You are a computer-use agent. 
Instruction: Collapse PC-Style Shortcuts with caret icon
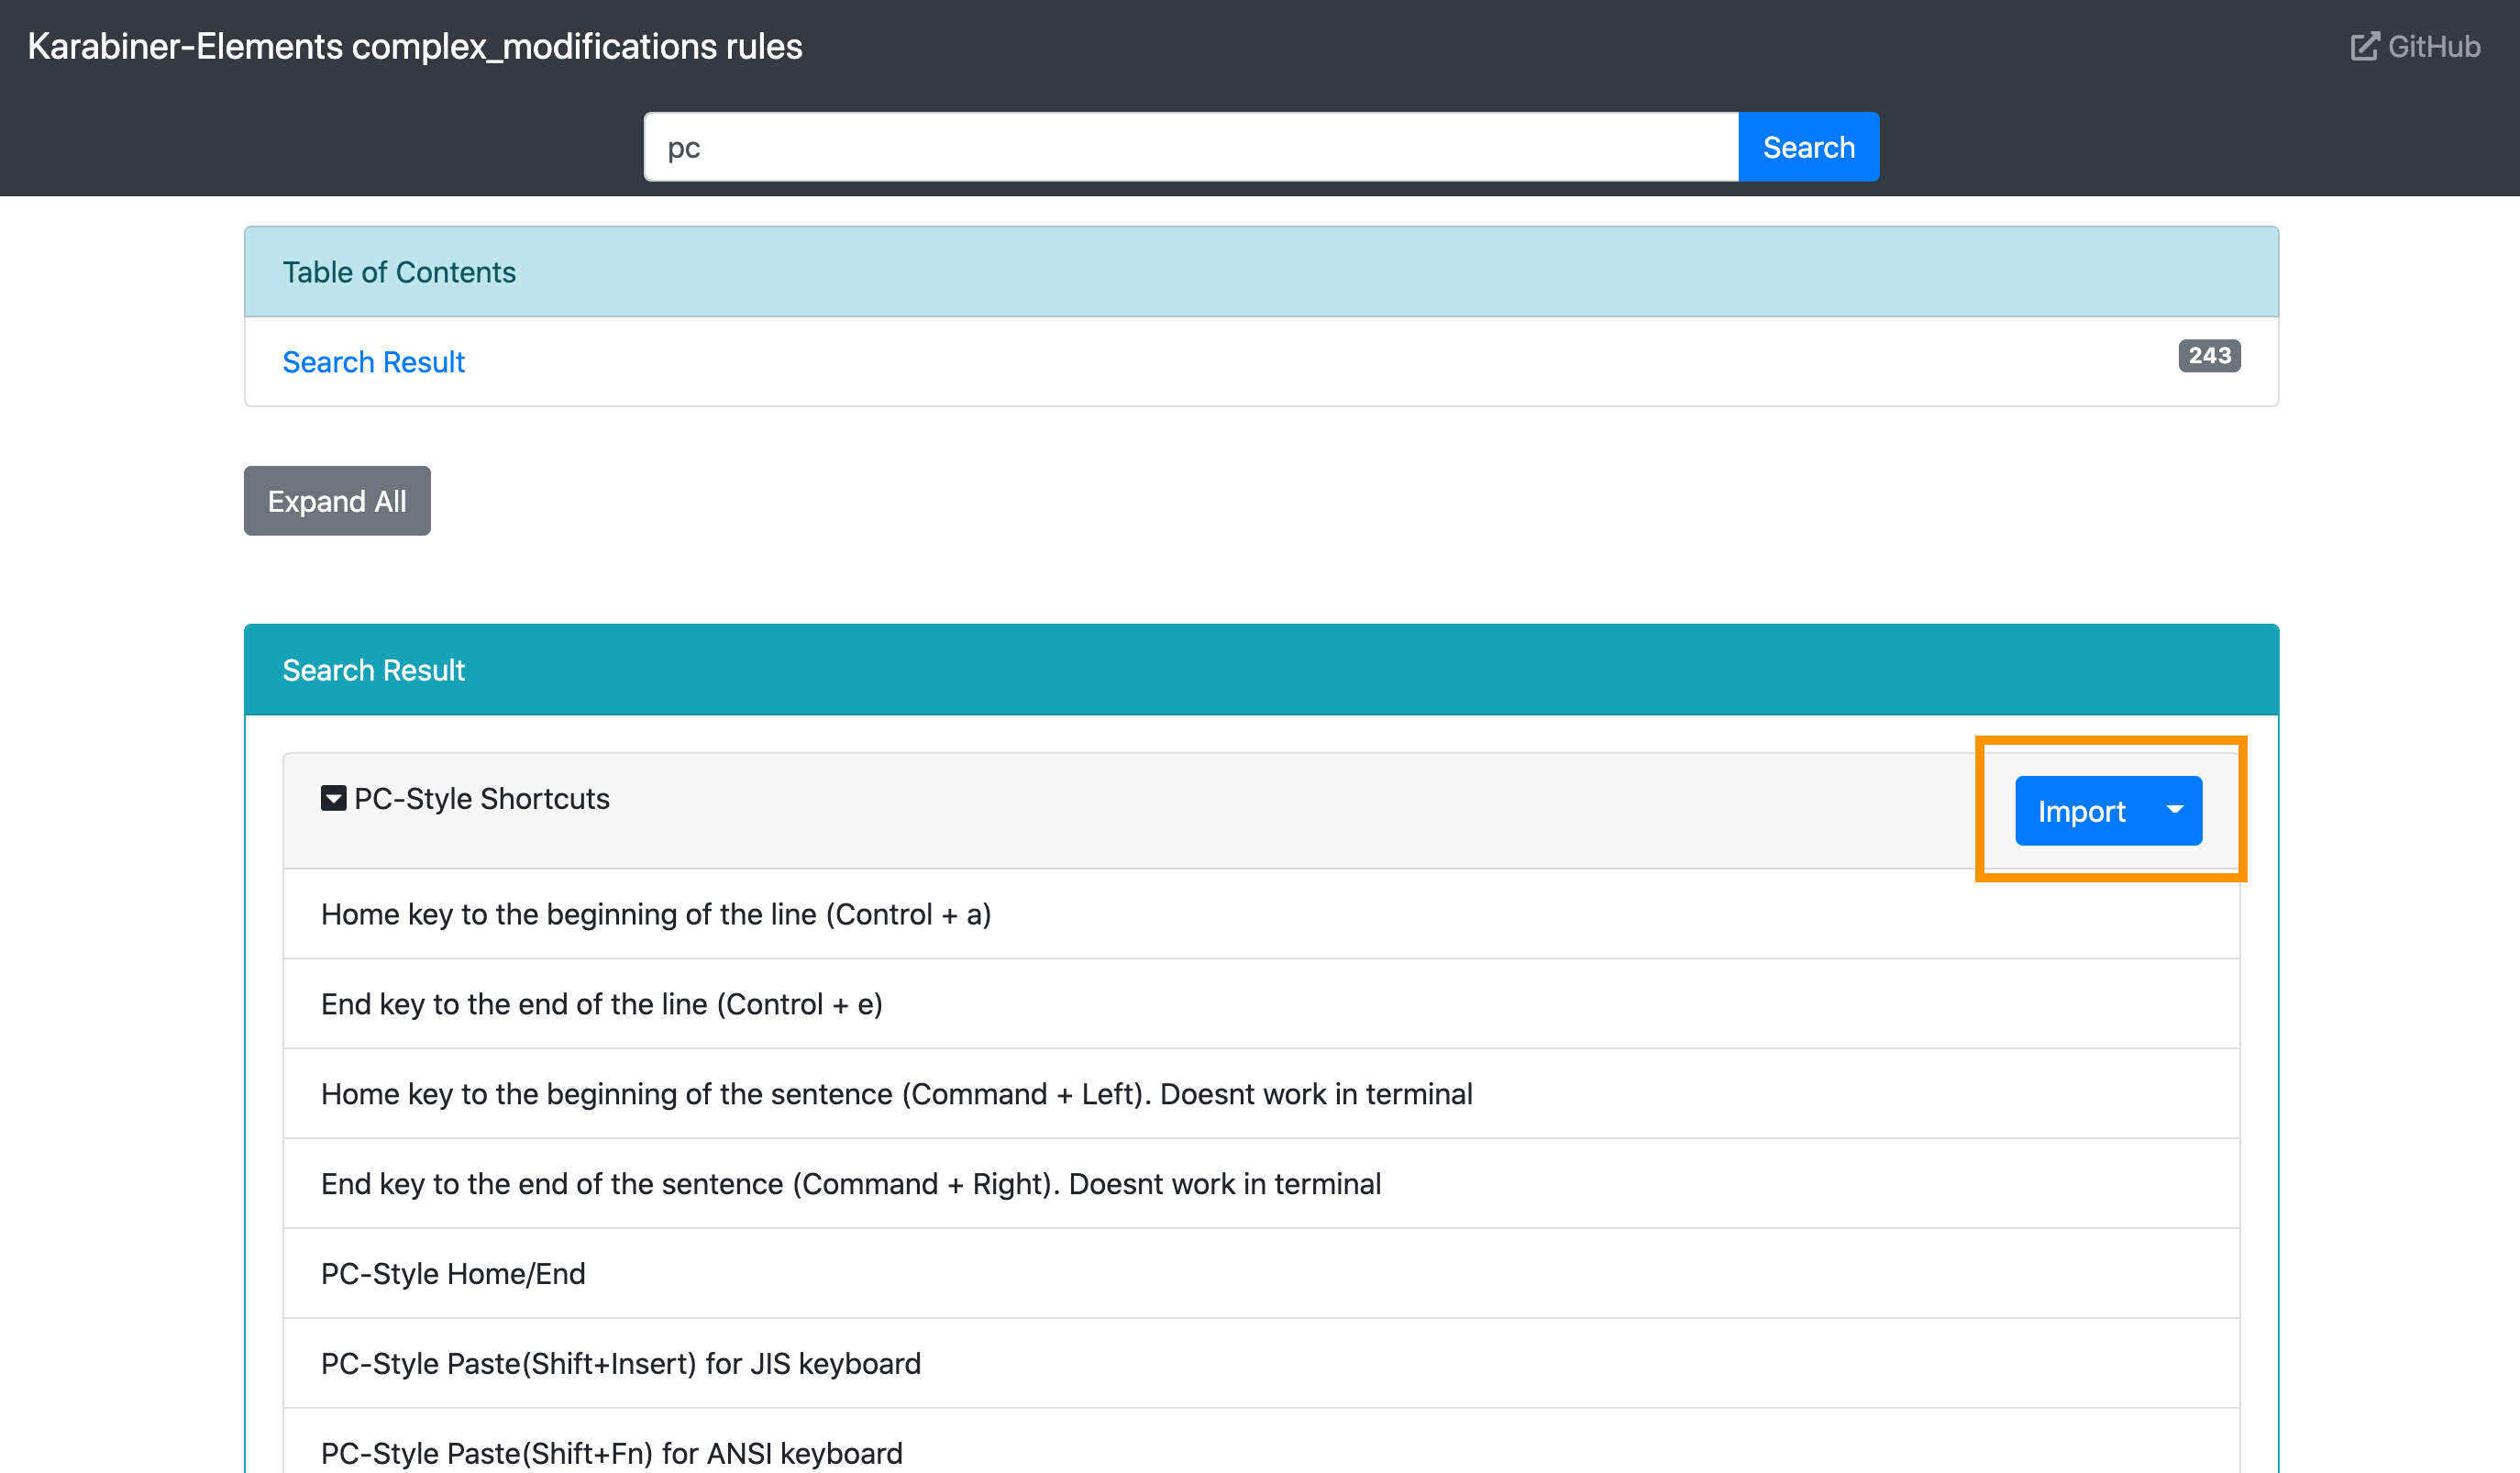(x=333, y=798)
